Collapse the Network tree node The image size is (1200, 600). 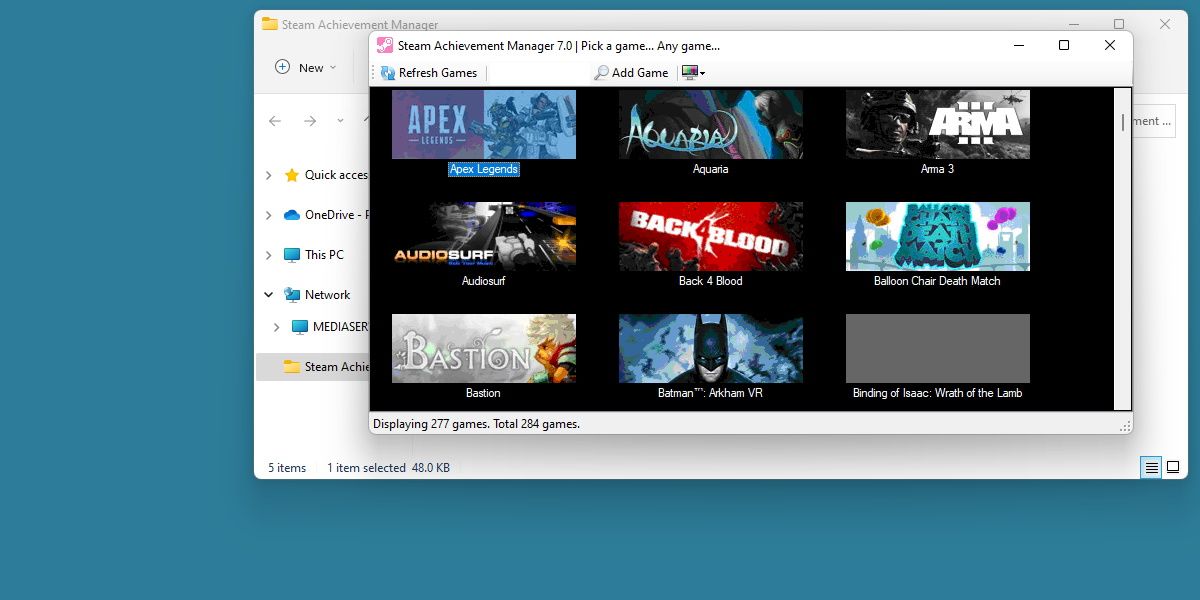[268, 294]
